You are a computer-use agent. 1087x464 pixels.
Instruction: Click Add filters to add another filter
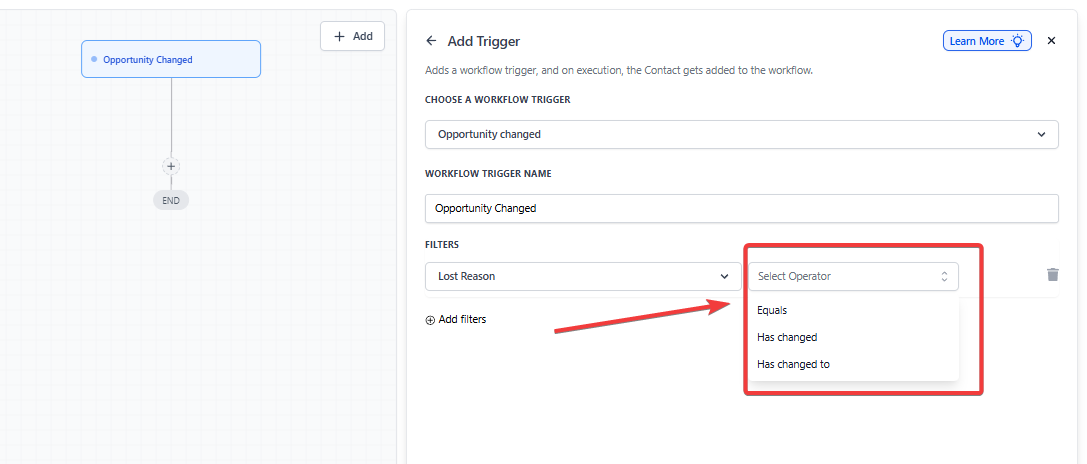[x=461, y=320]
